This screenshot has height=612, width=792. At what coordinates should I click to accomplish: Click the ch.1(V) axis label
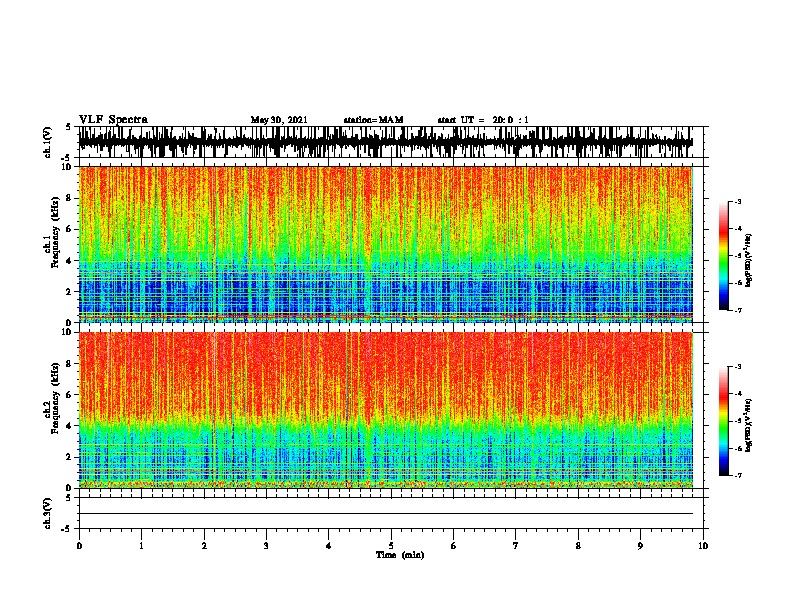point(48,142)
